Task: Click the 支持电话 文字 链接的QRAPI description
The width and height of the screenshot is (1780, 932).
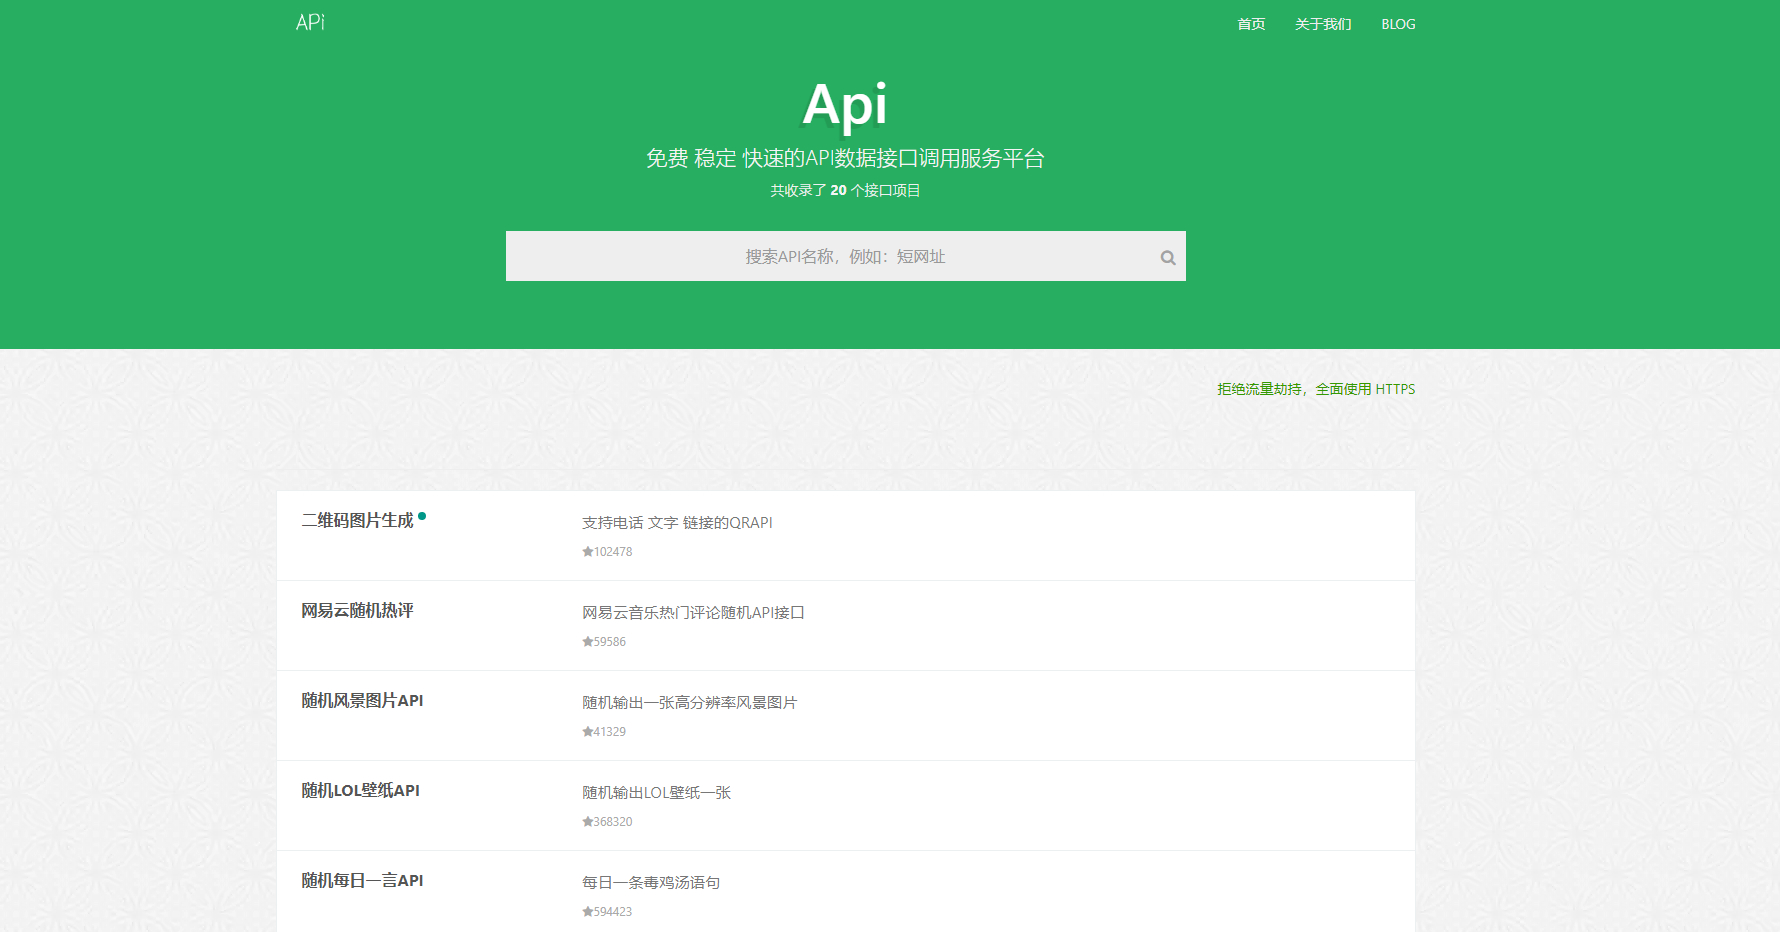Action: click(x=677, y=523)
